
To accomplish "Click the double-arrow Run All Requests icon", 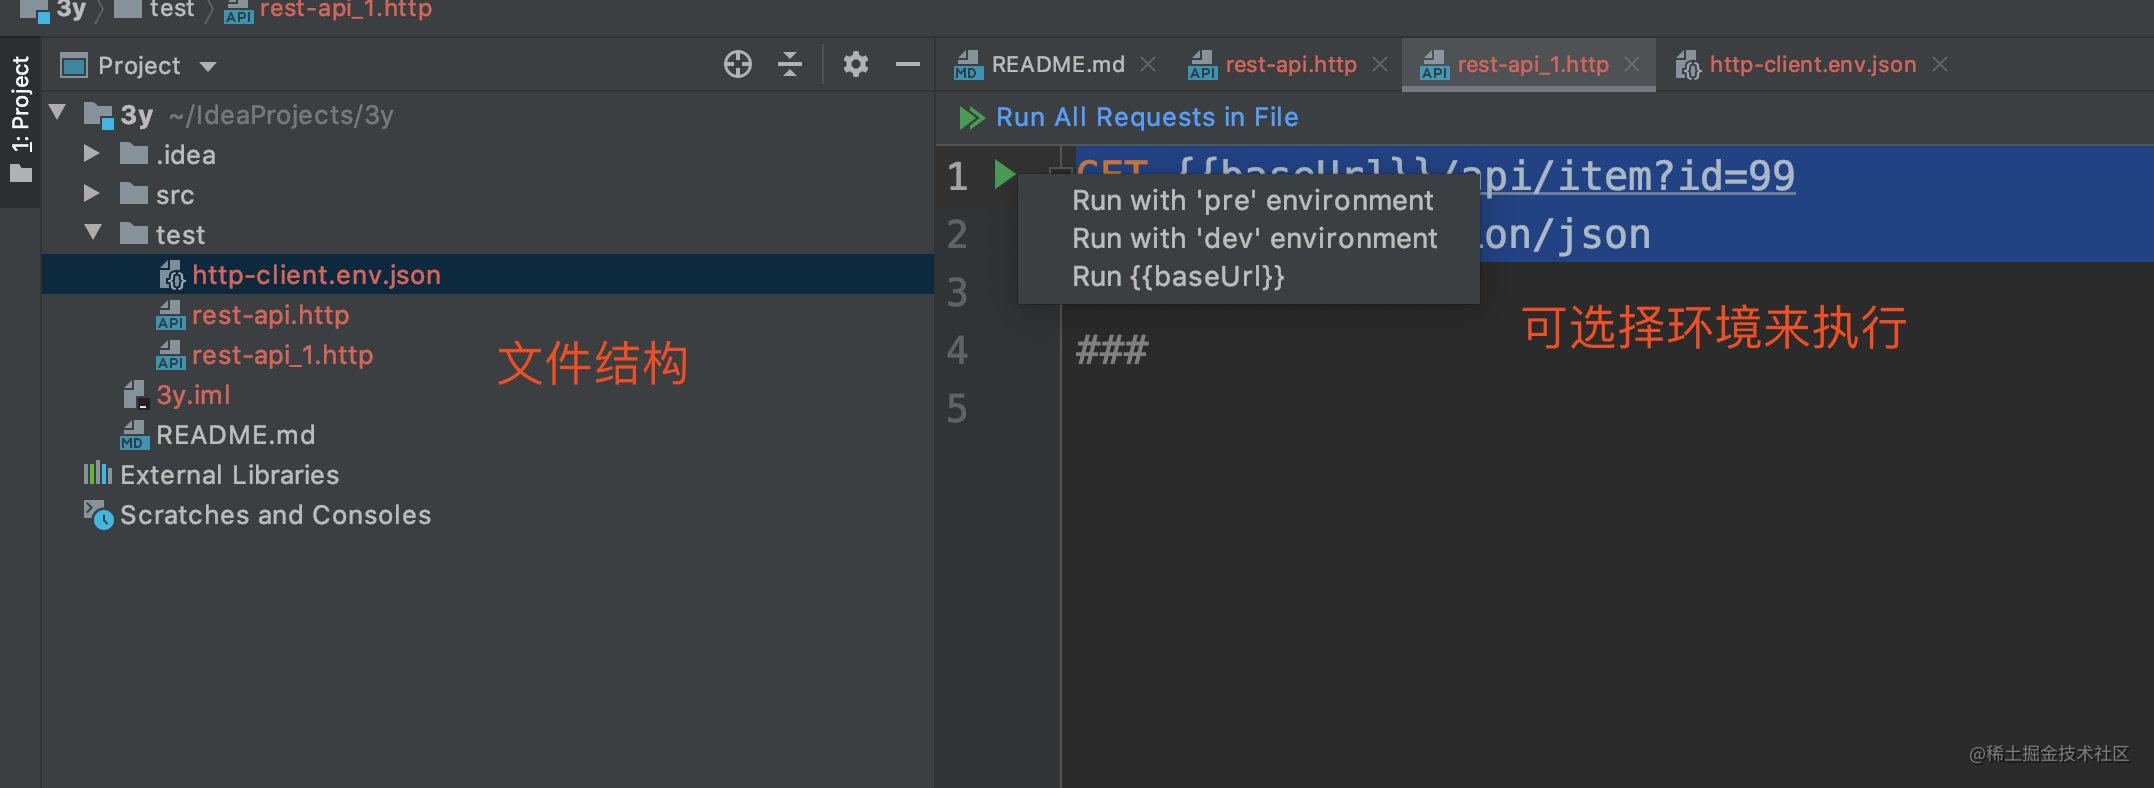I will pyautogui.click(x=971, y=118).
